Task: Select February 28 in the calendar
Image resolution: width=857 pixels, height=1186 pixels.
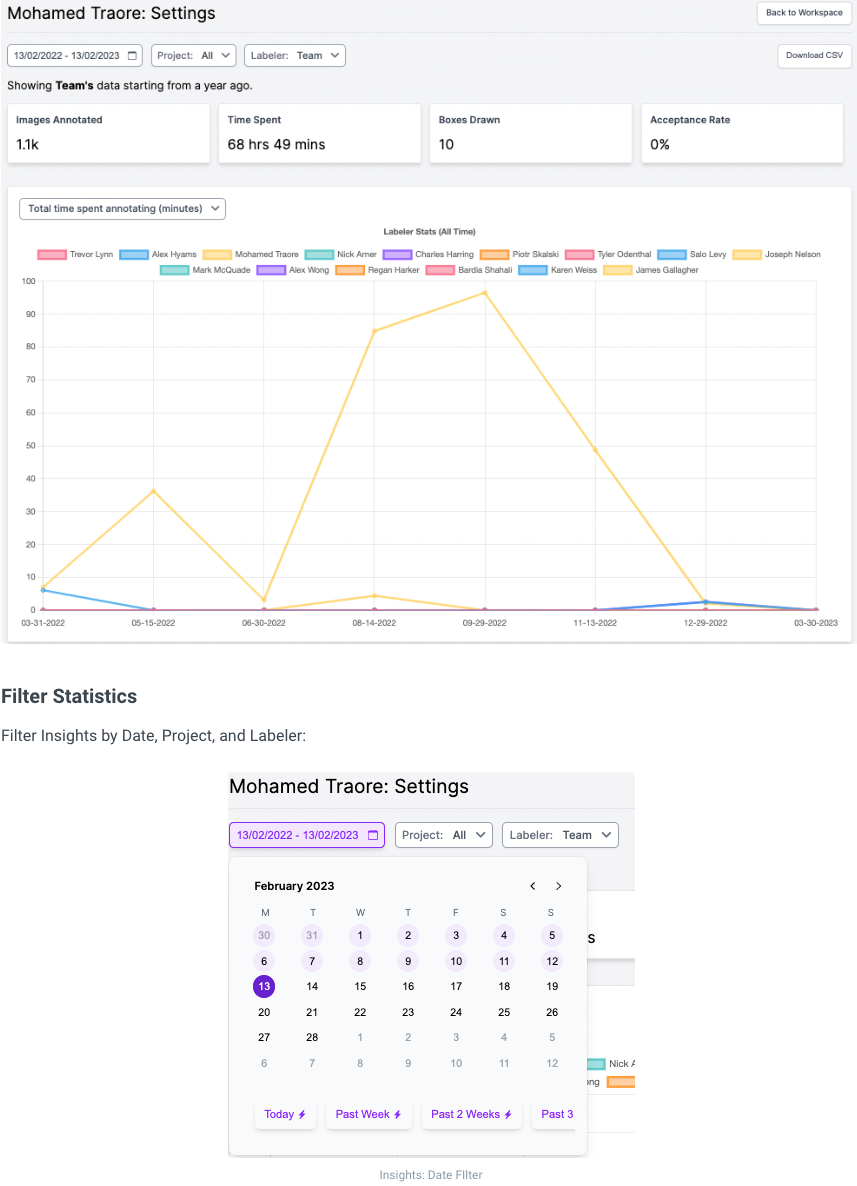Action: 311,1037
